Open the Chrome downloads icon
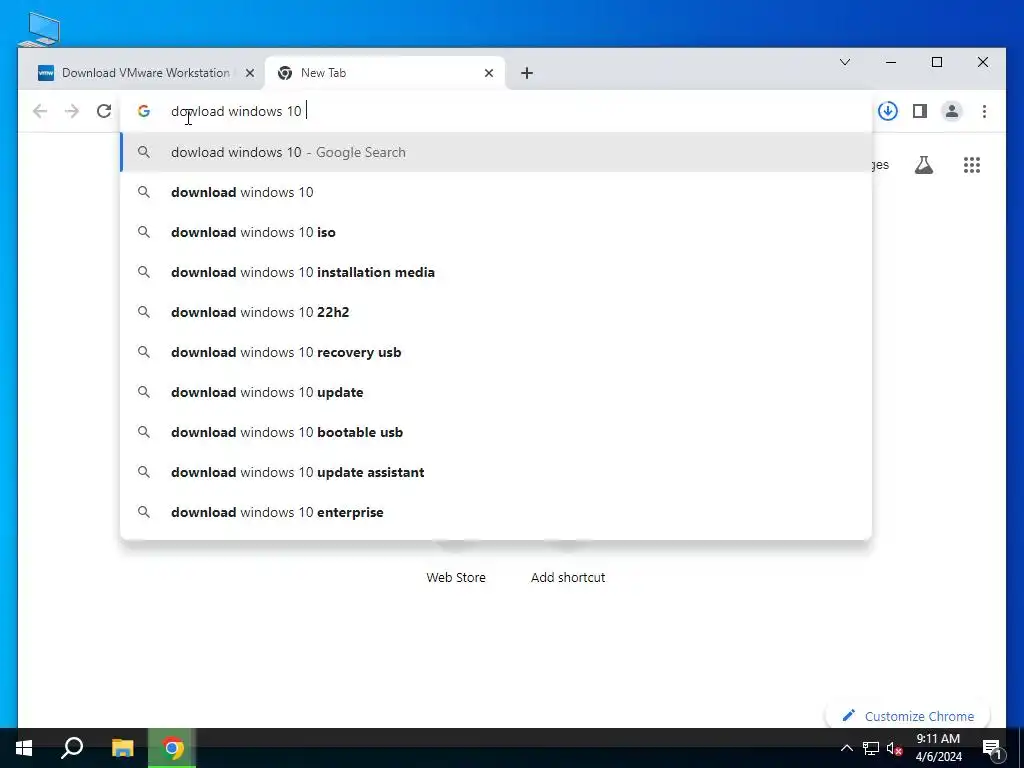 tap(888, 111)
